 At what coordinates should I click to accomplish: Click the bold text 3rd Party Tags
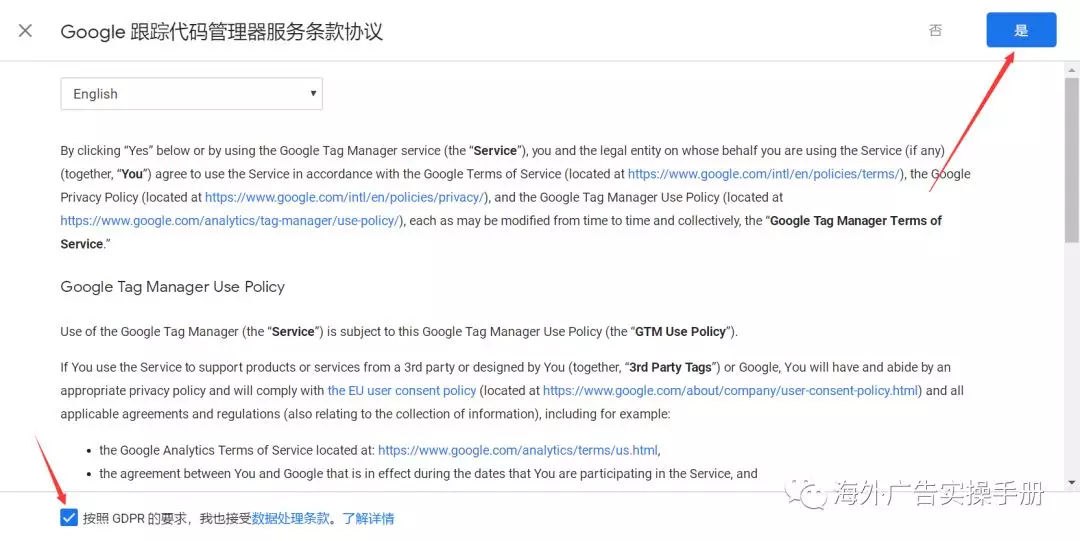(670, 367)
